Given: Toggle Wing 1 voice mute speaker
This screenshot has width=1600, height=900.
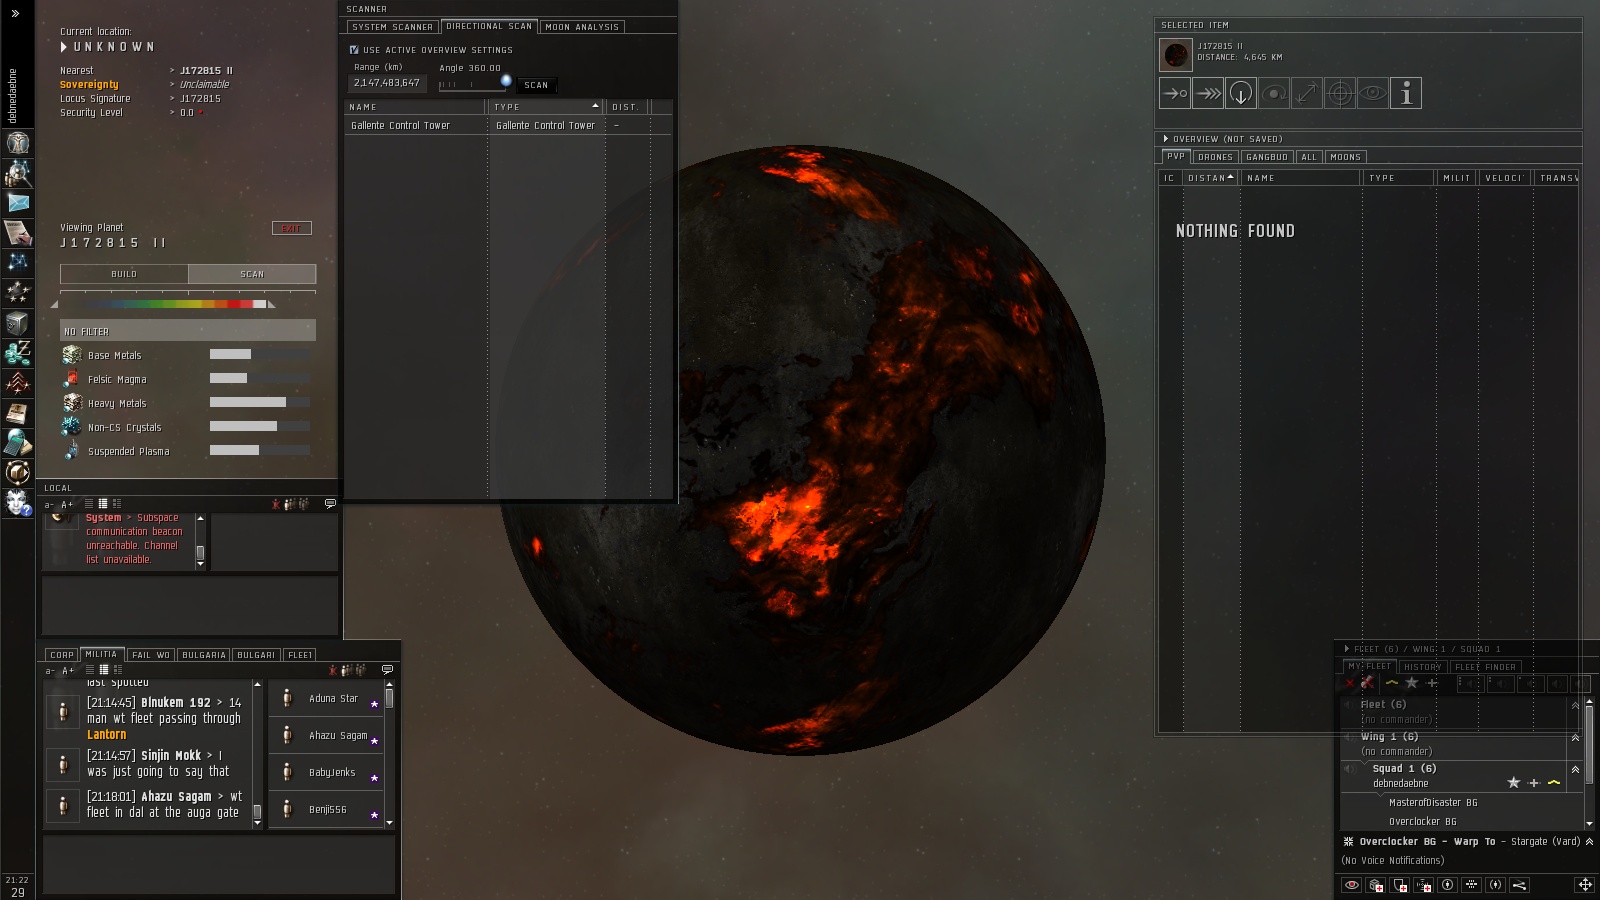Looking at the screenshot, I should click(1348, 737).
